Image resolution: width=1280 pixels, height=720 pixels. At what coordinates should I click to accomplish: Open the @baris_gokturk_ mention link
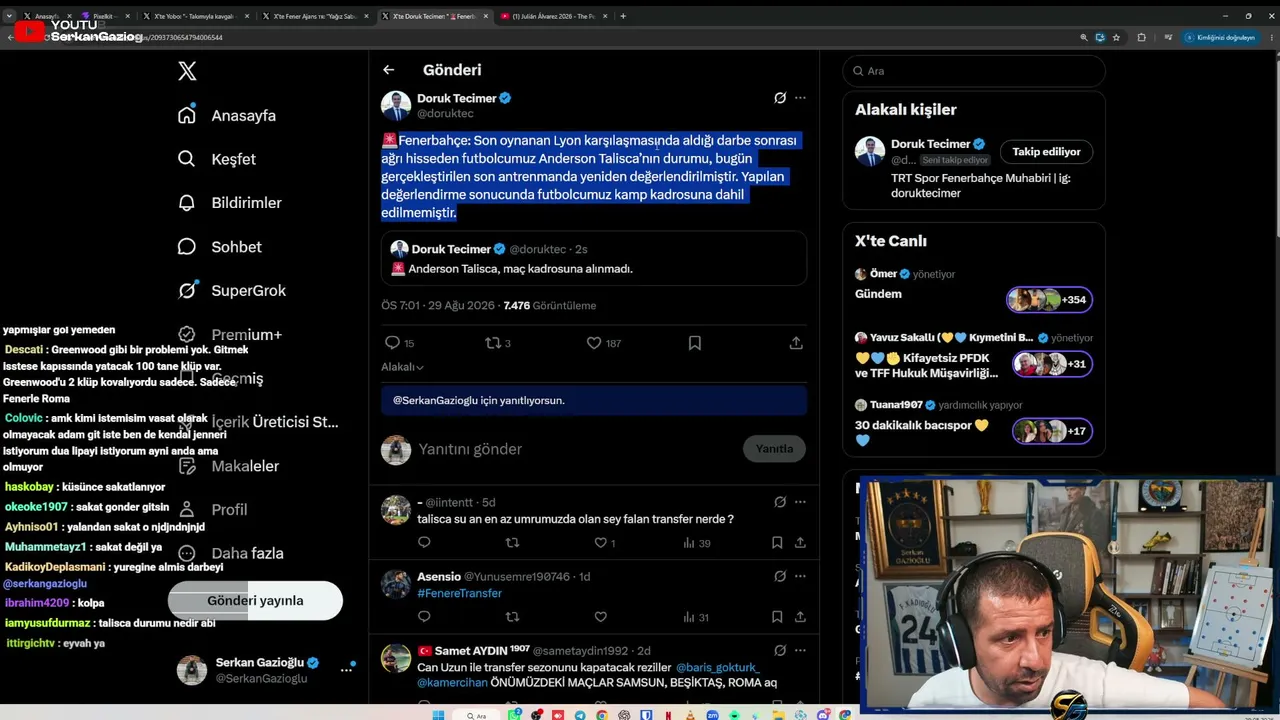717,667
